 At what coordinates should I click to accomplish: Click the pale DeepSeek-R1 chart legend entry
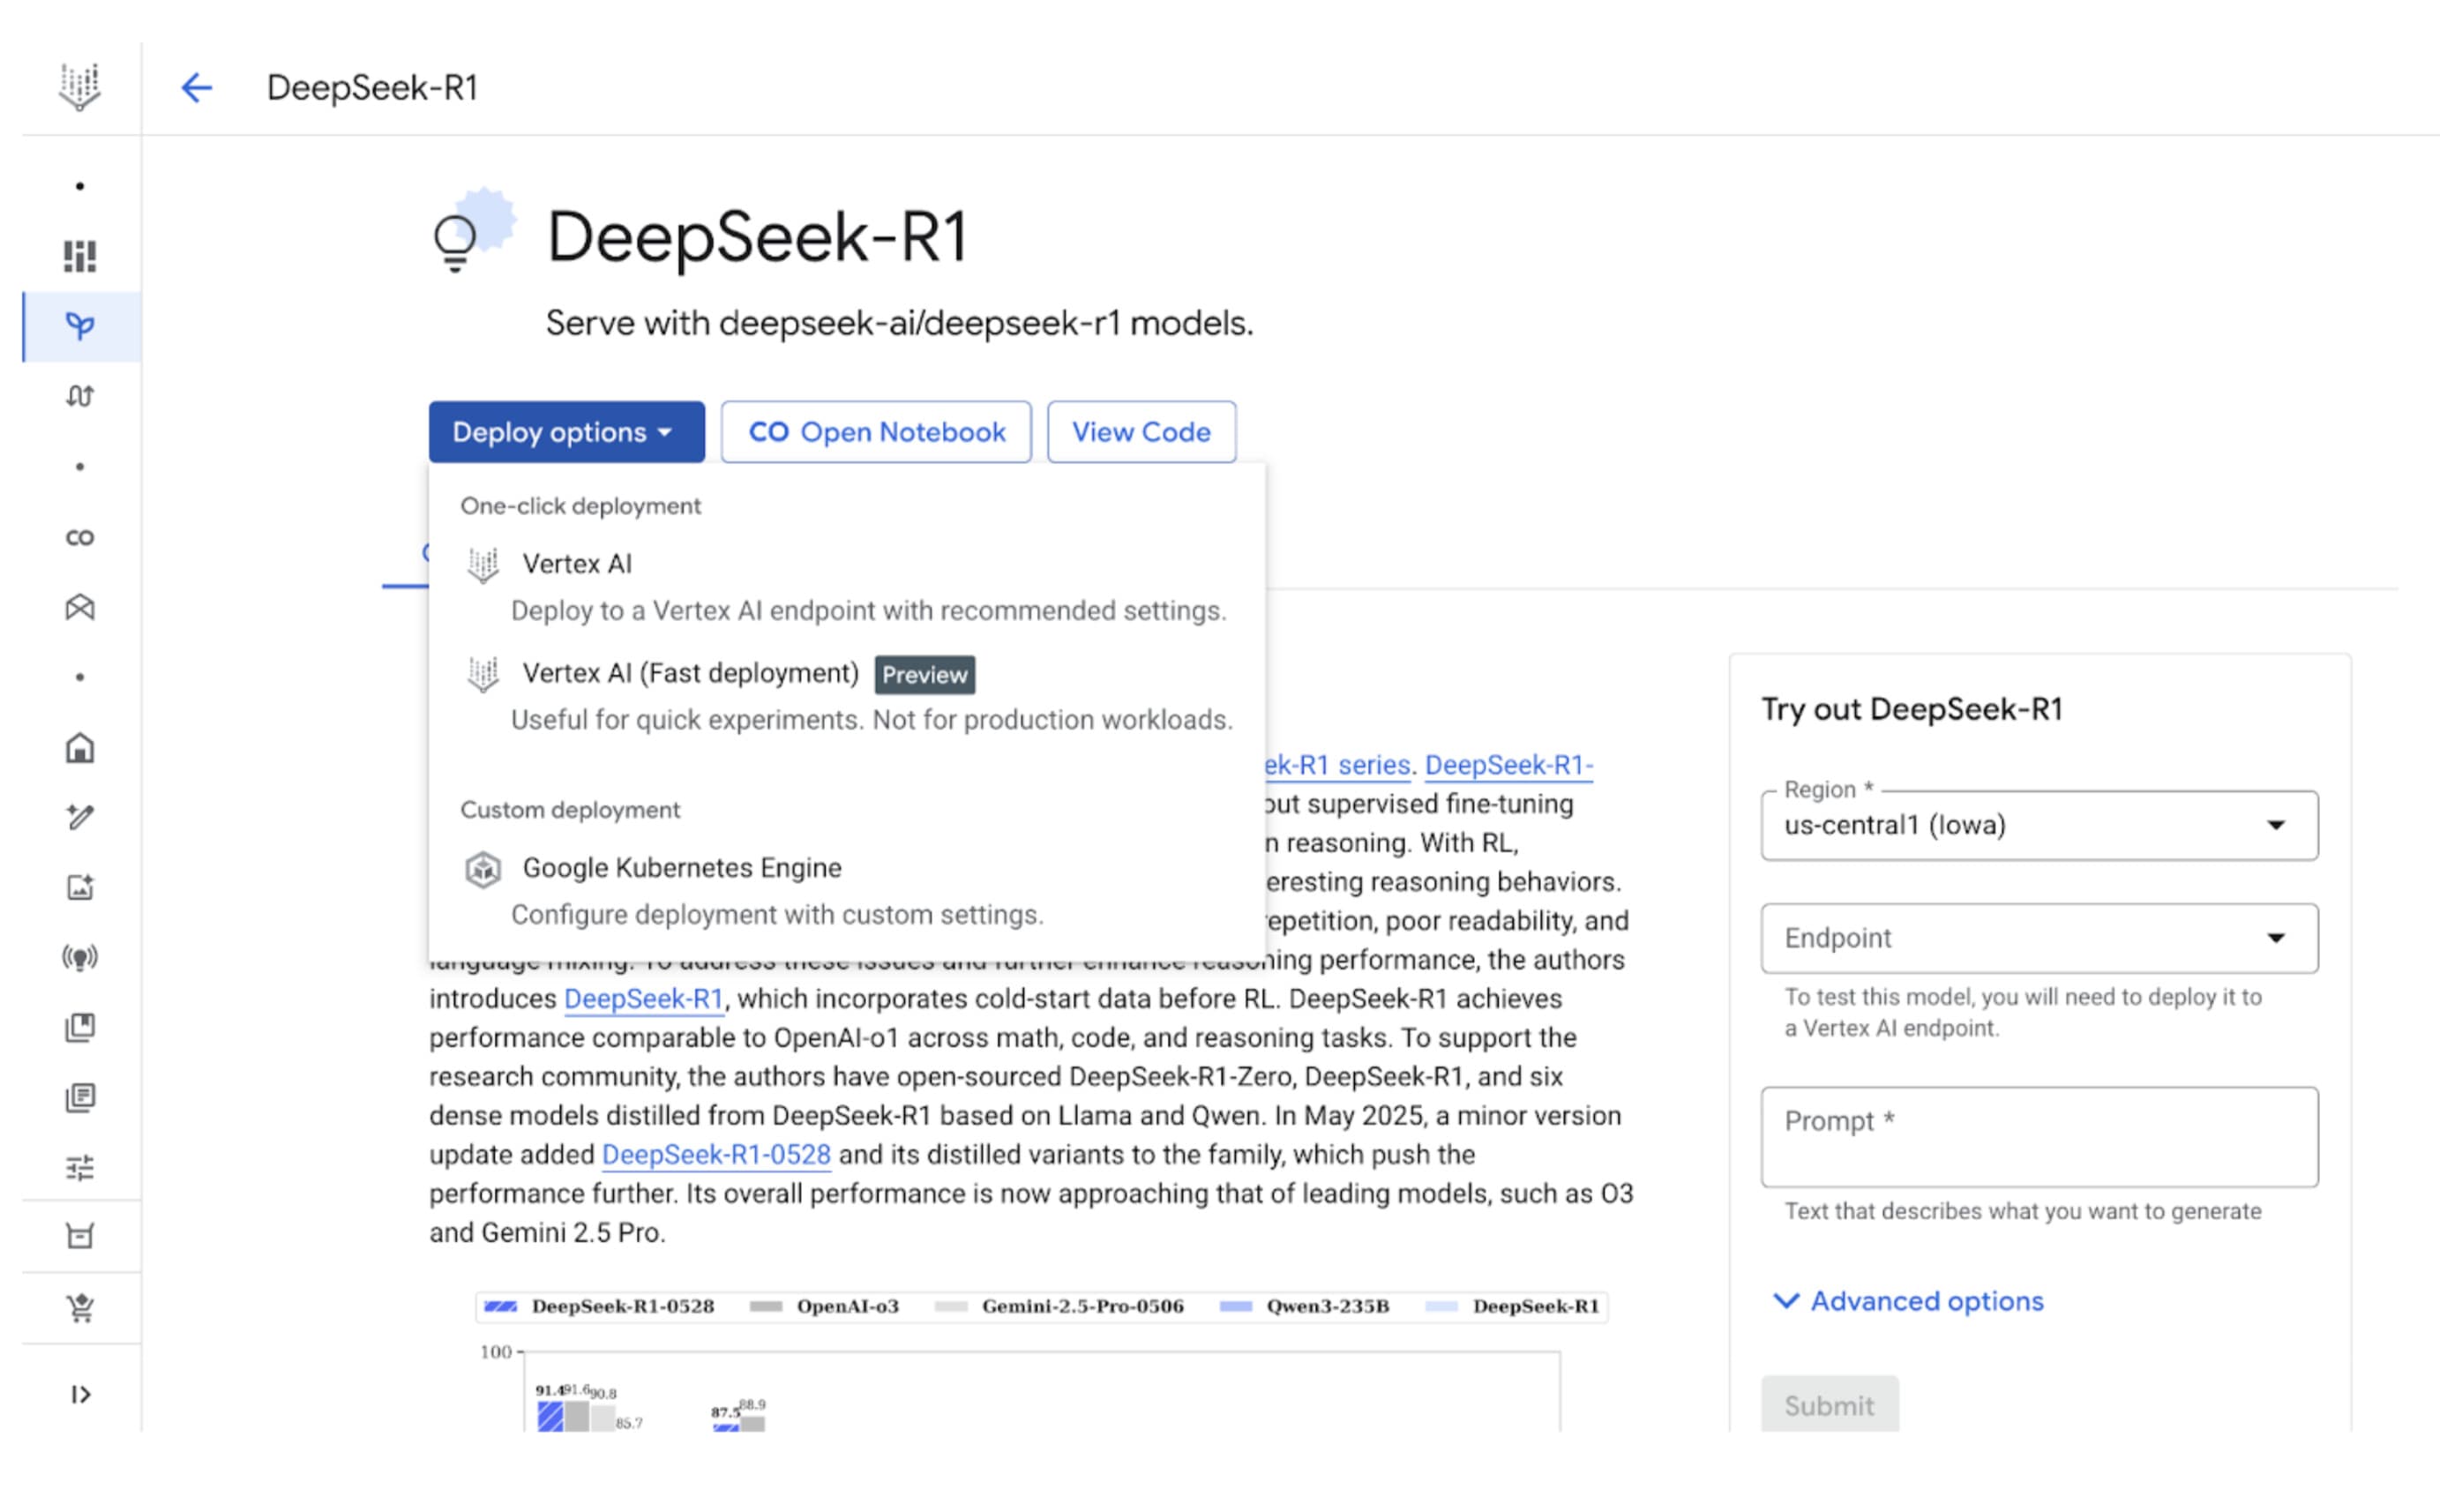click(1512, 1307)
